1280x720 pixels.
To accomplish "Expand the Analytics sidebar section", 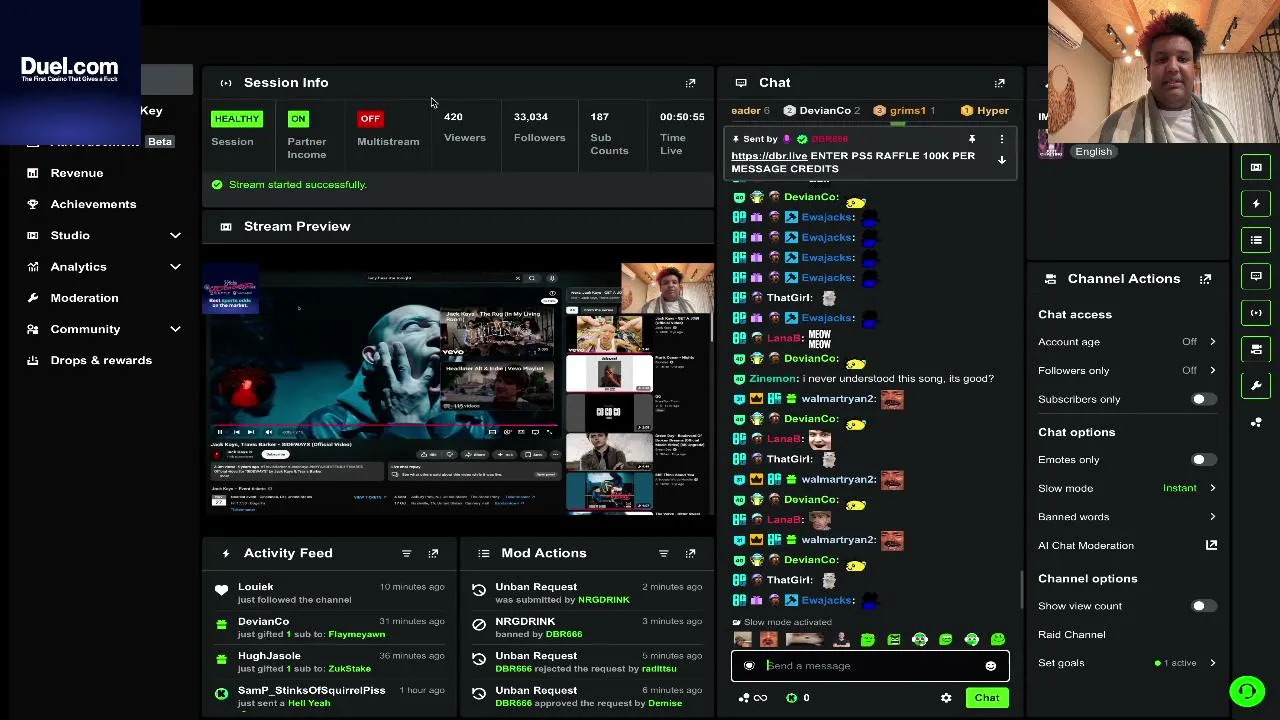I will 175,267.
